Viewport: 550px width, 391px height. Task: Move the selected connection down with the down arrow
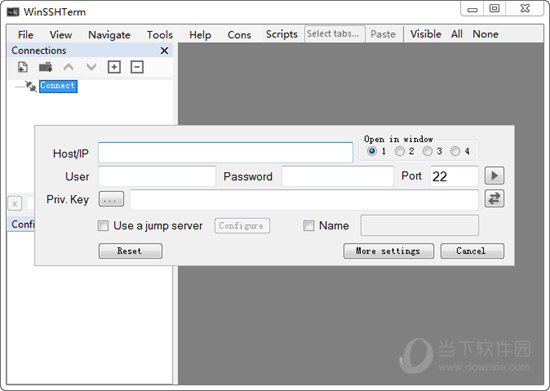point(91,67)
